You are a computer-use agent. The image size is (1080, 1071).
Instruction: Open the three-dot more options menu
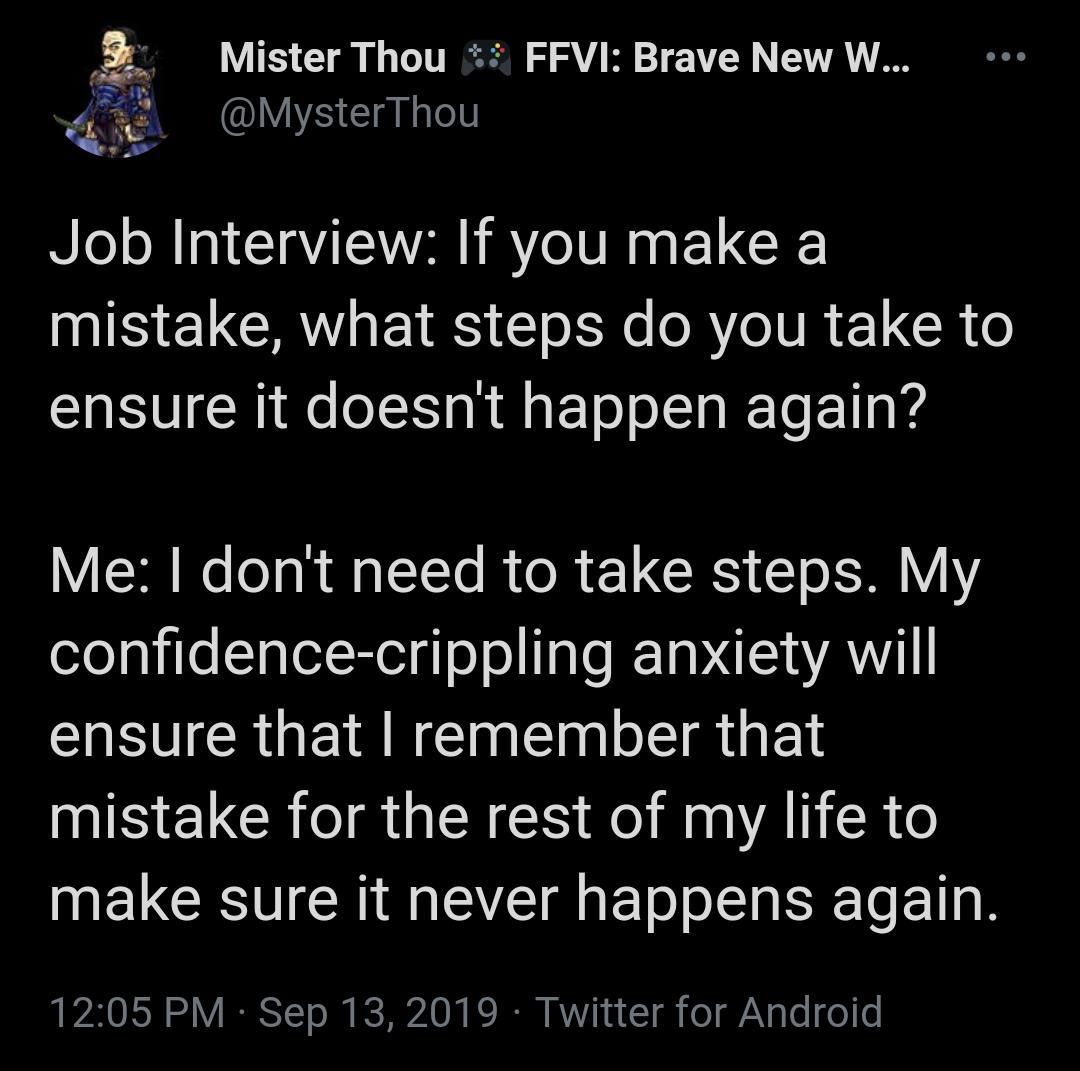pos(1006,57)
